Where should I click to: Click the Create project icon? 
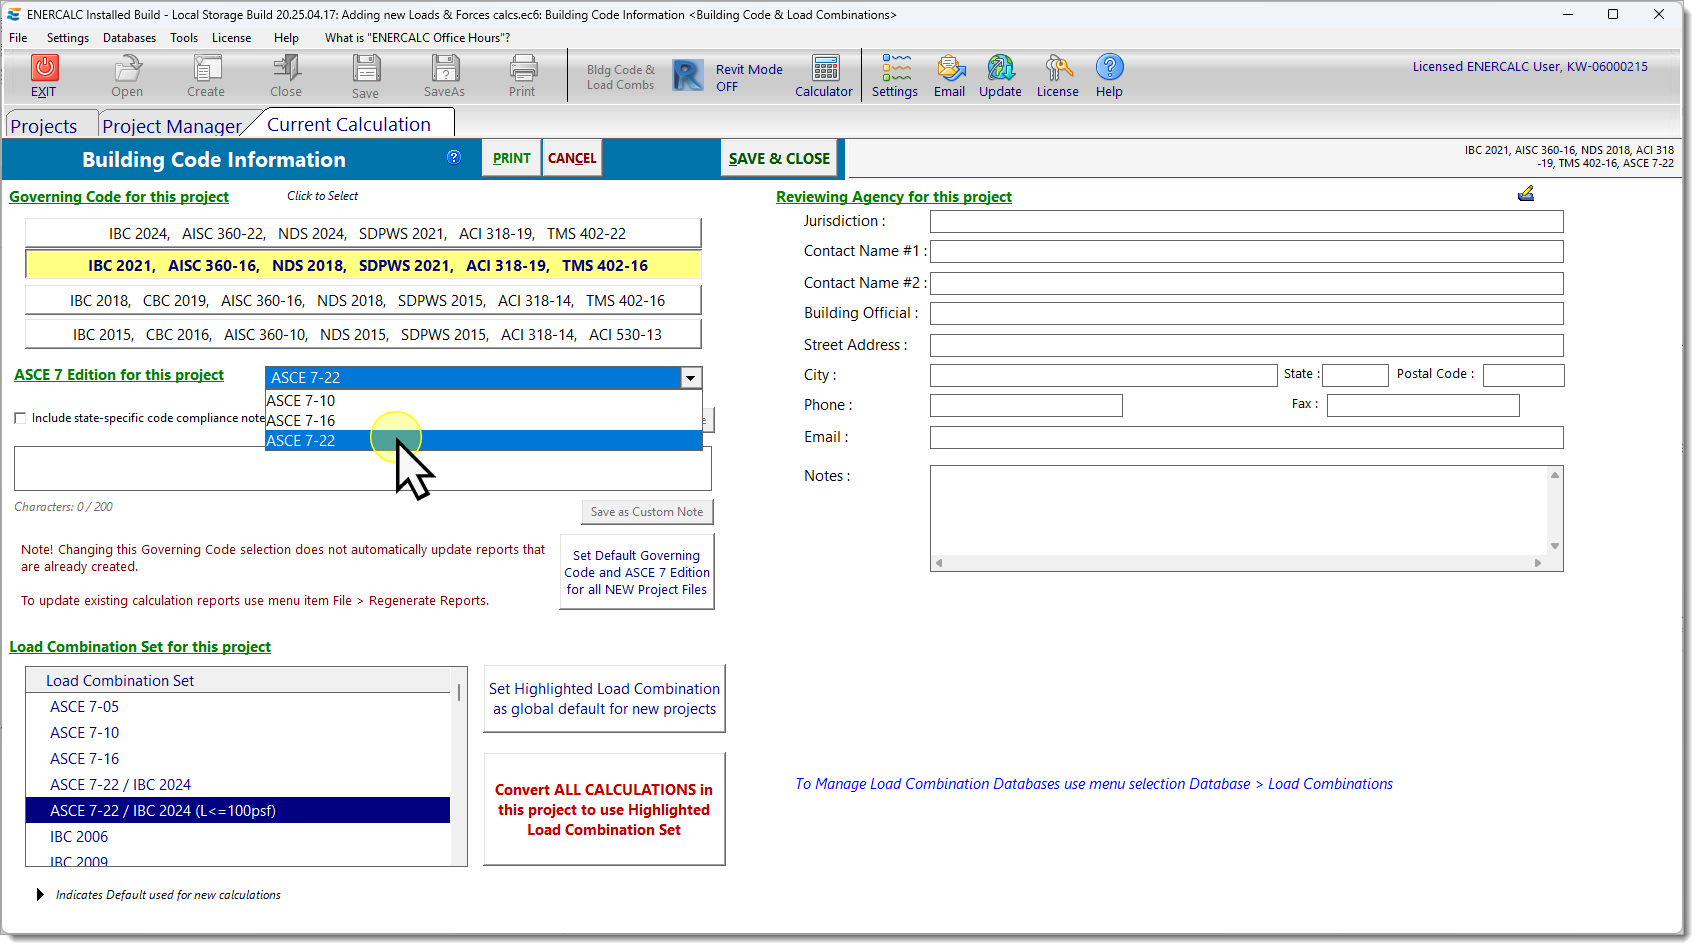tap(206, 68)
